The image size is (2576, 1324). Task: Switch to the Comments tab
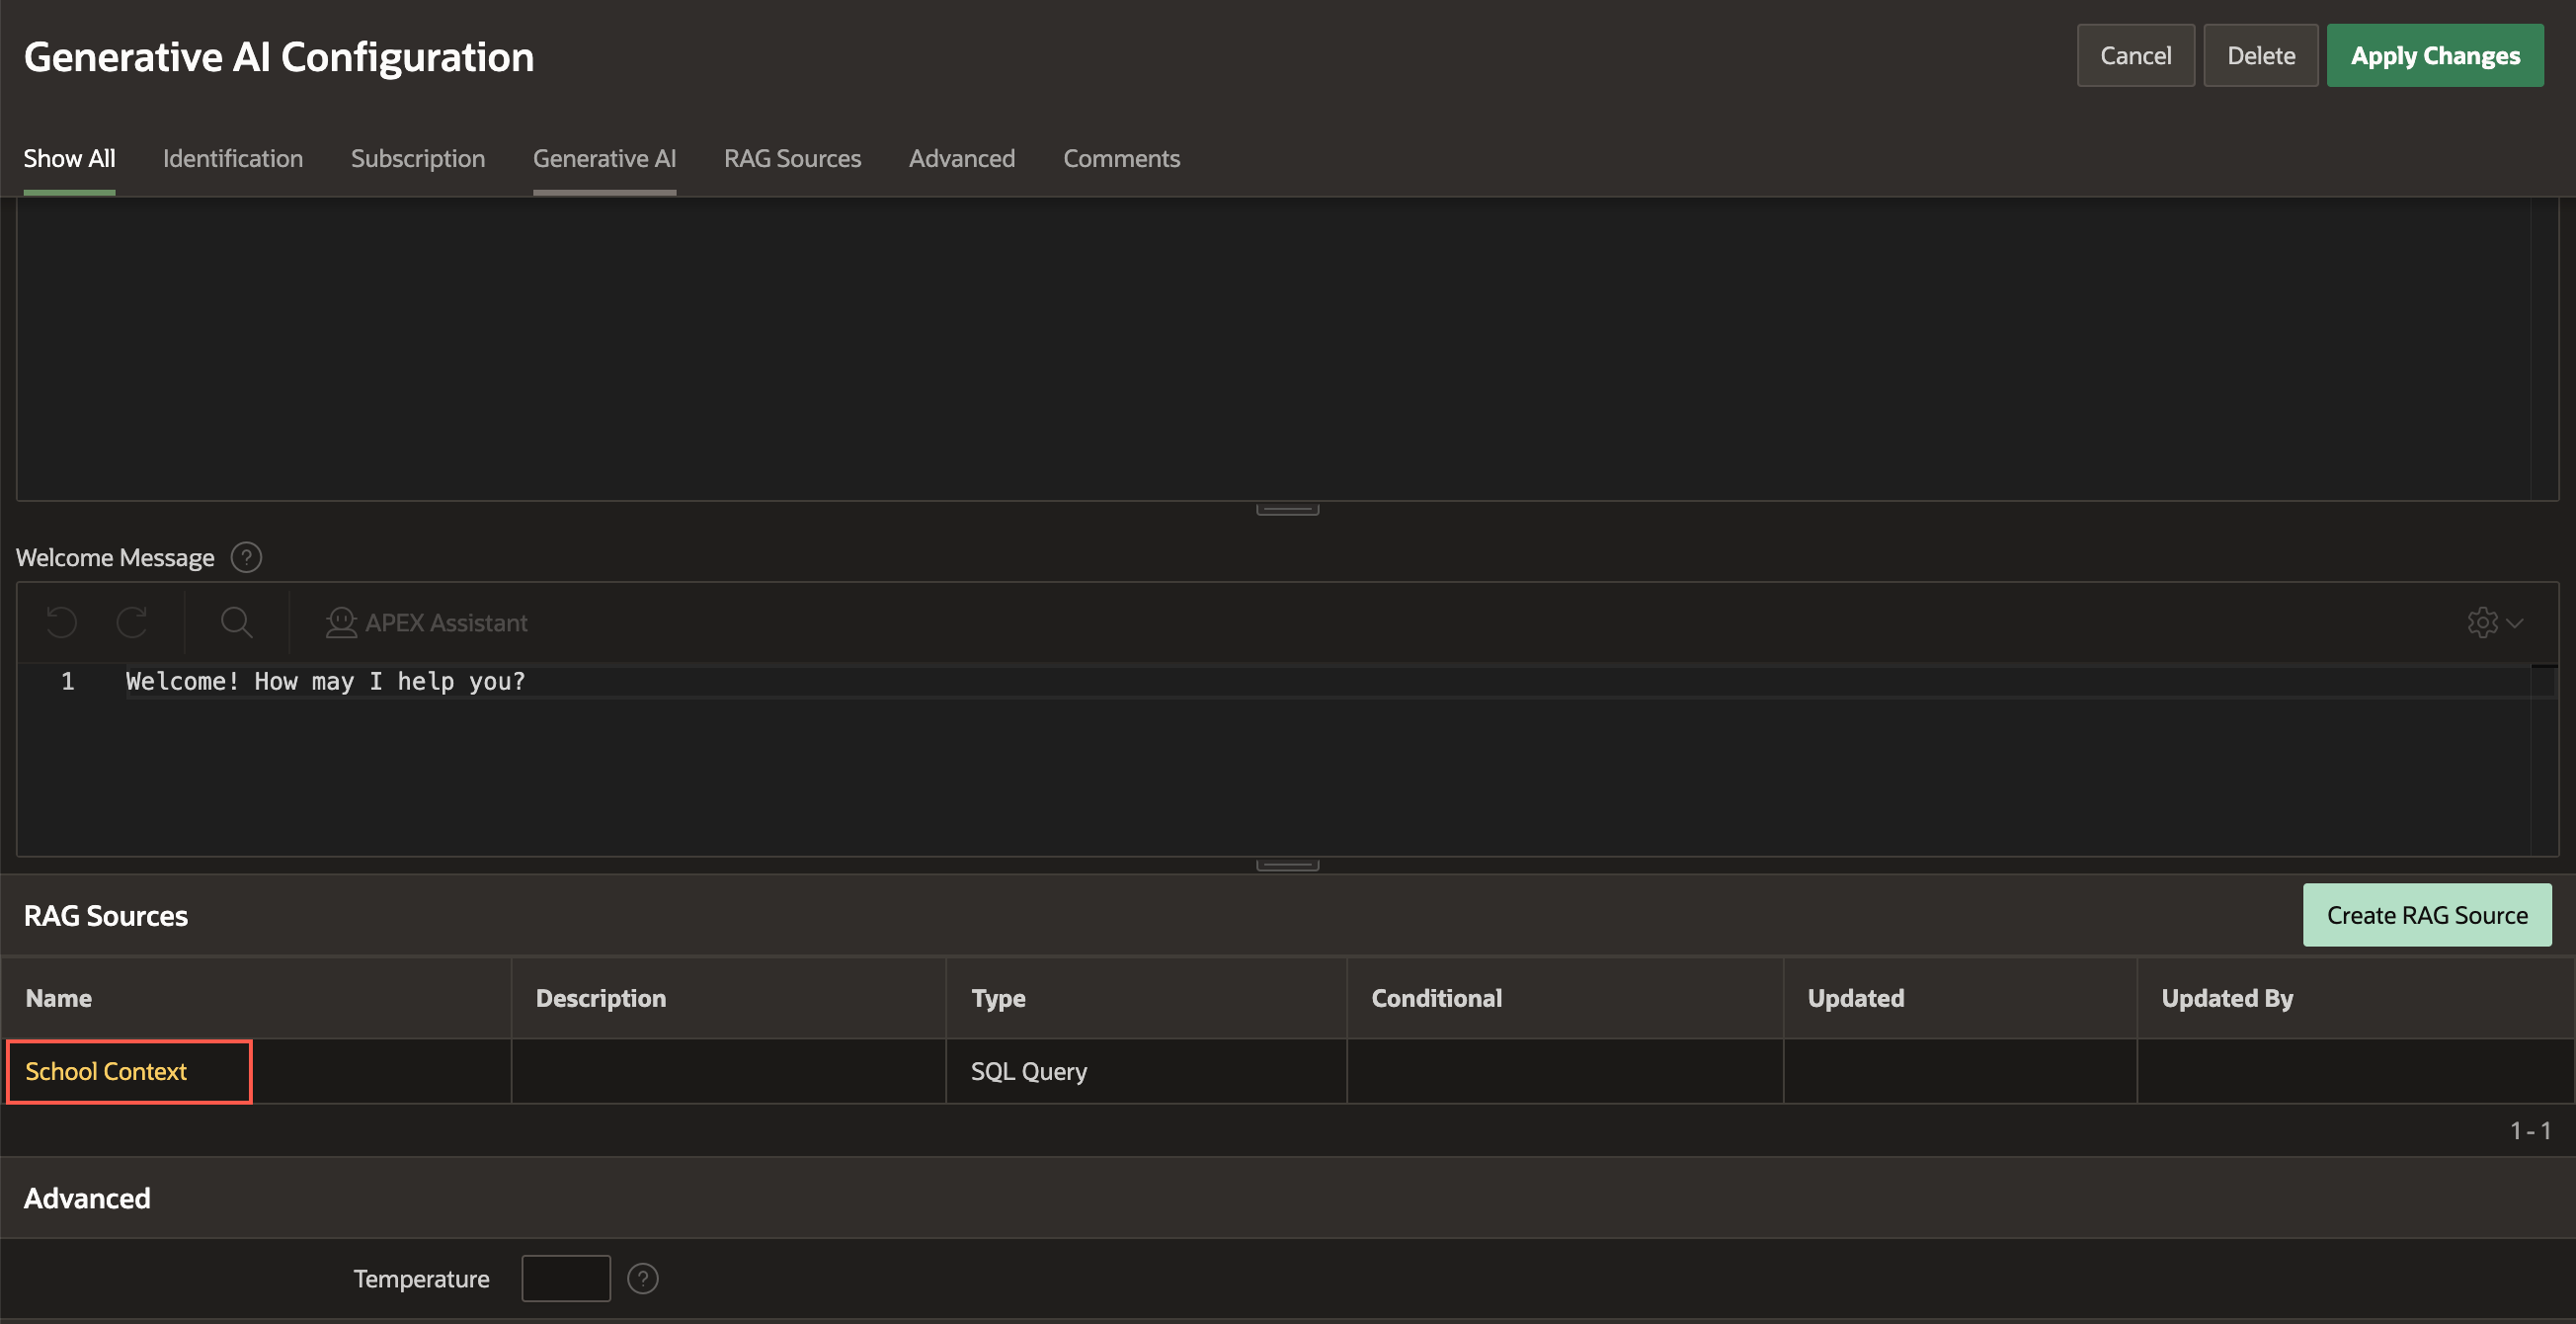tap(1122, 158)
